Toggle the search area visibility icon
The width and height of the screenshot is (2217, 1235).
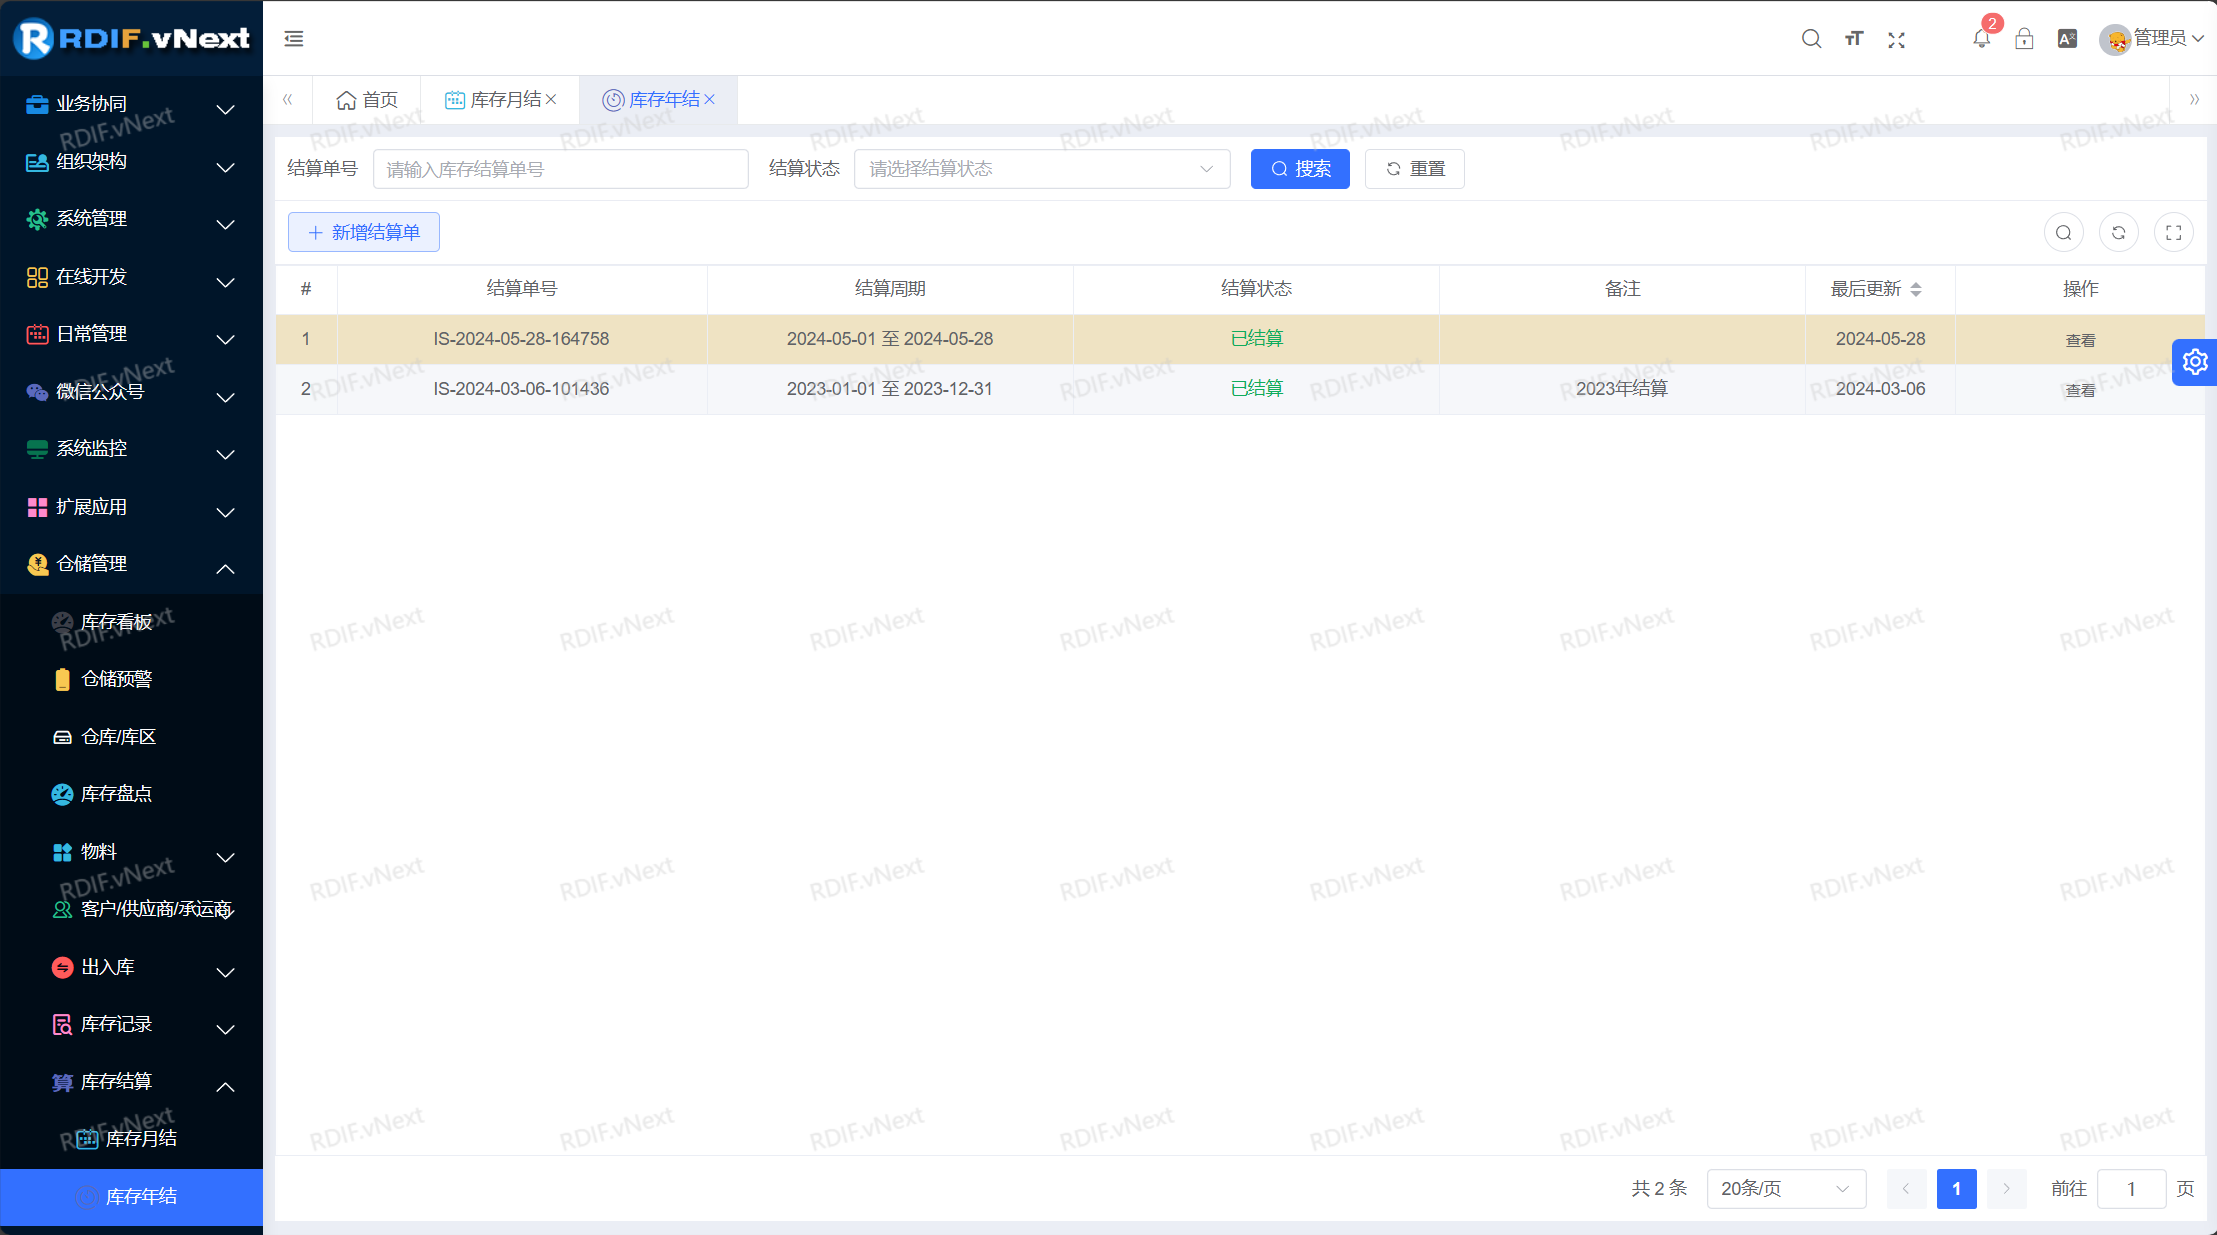tap(2063, 233)
